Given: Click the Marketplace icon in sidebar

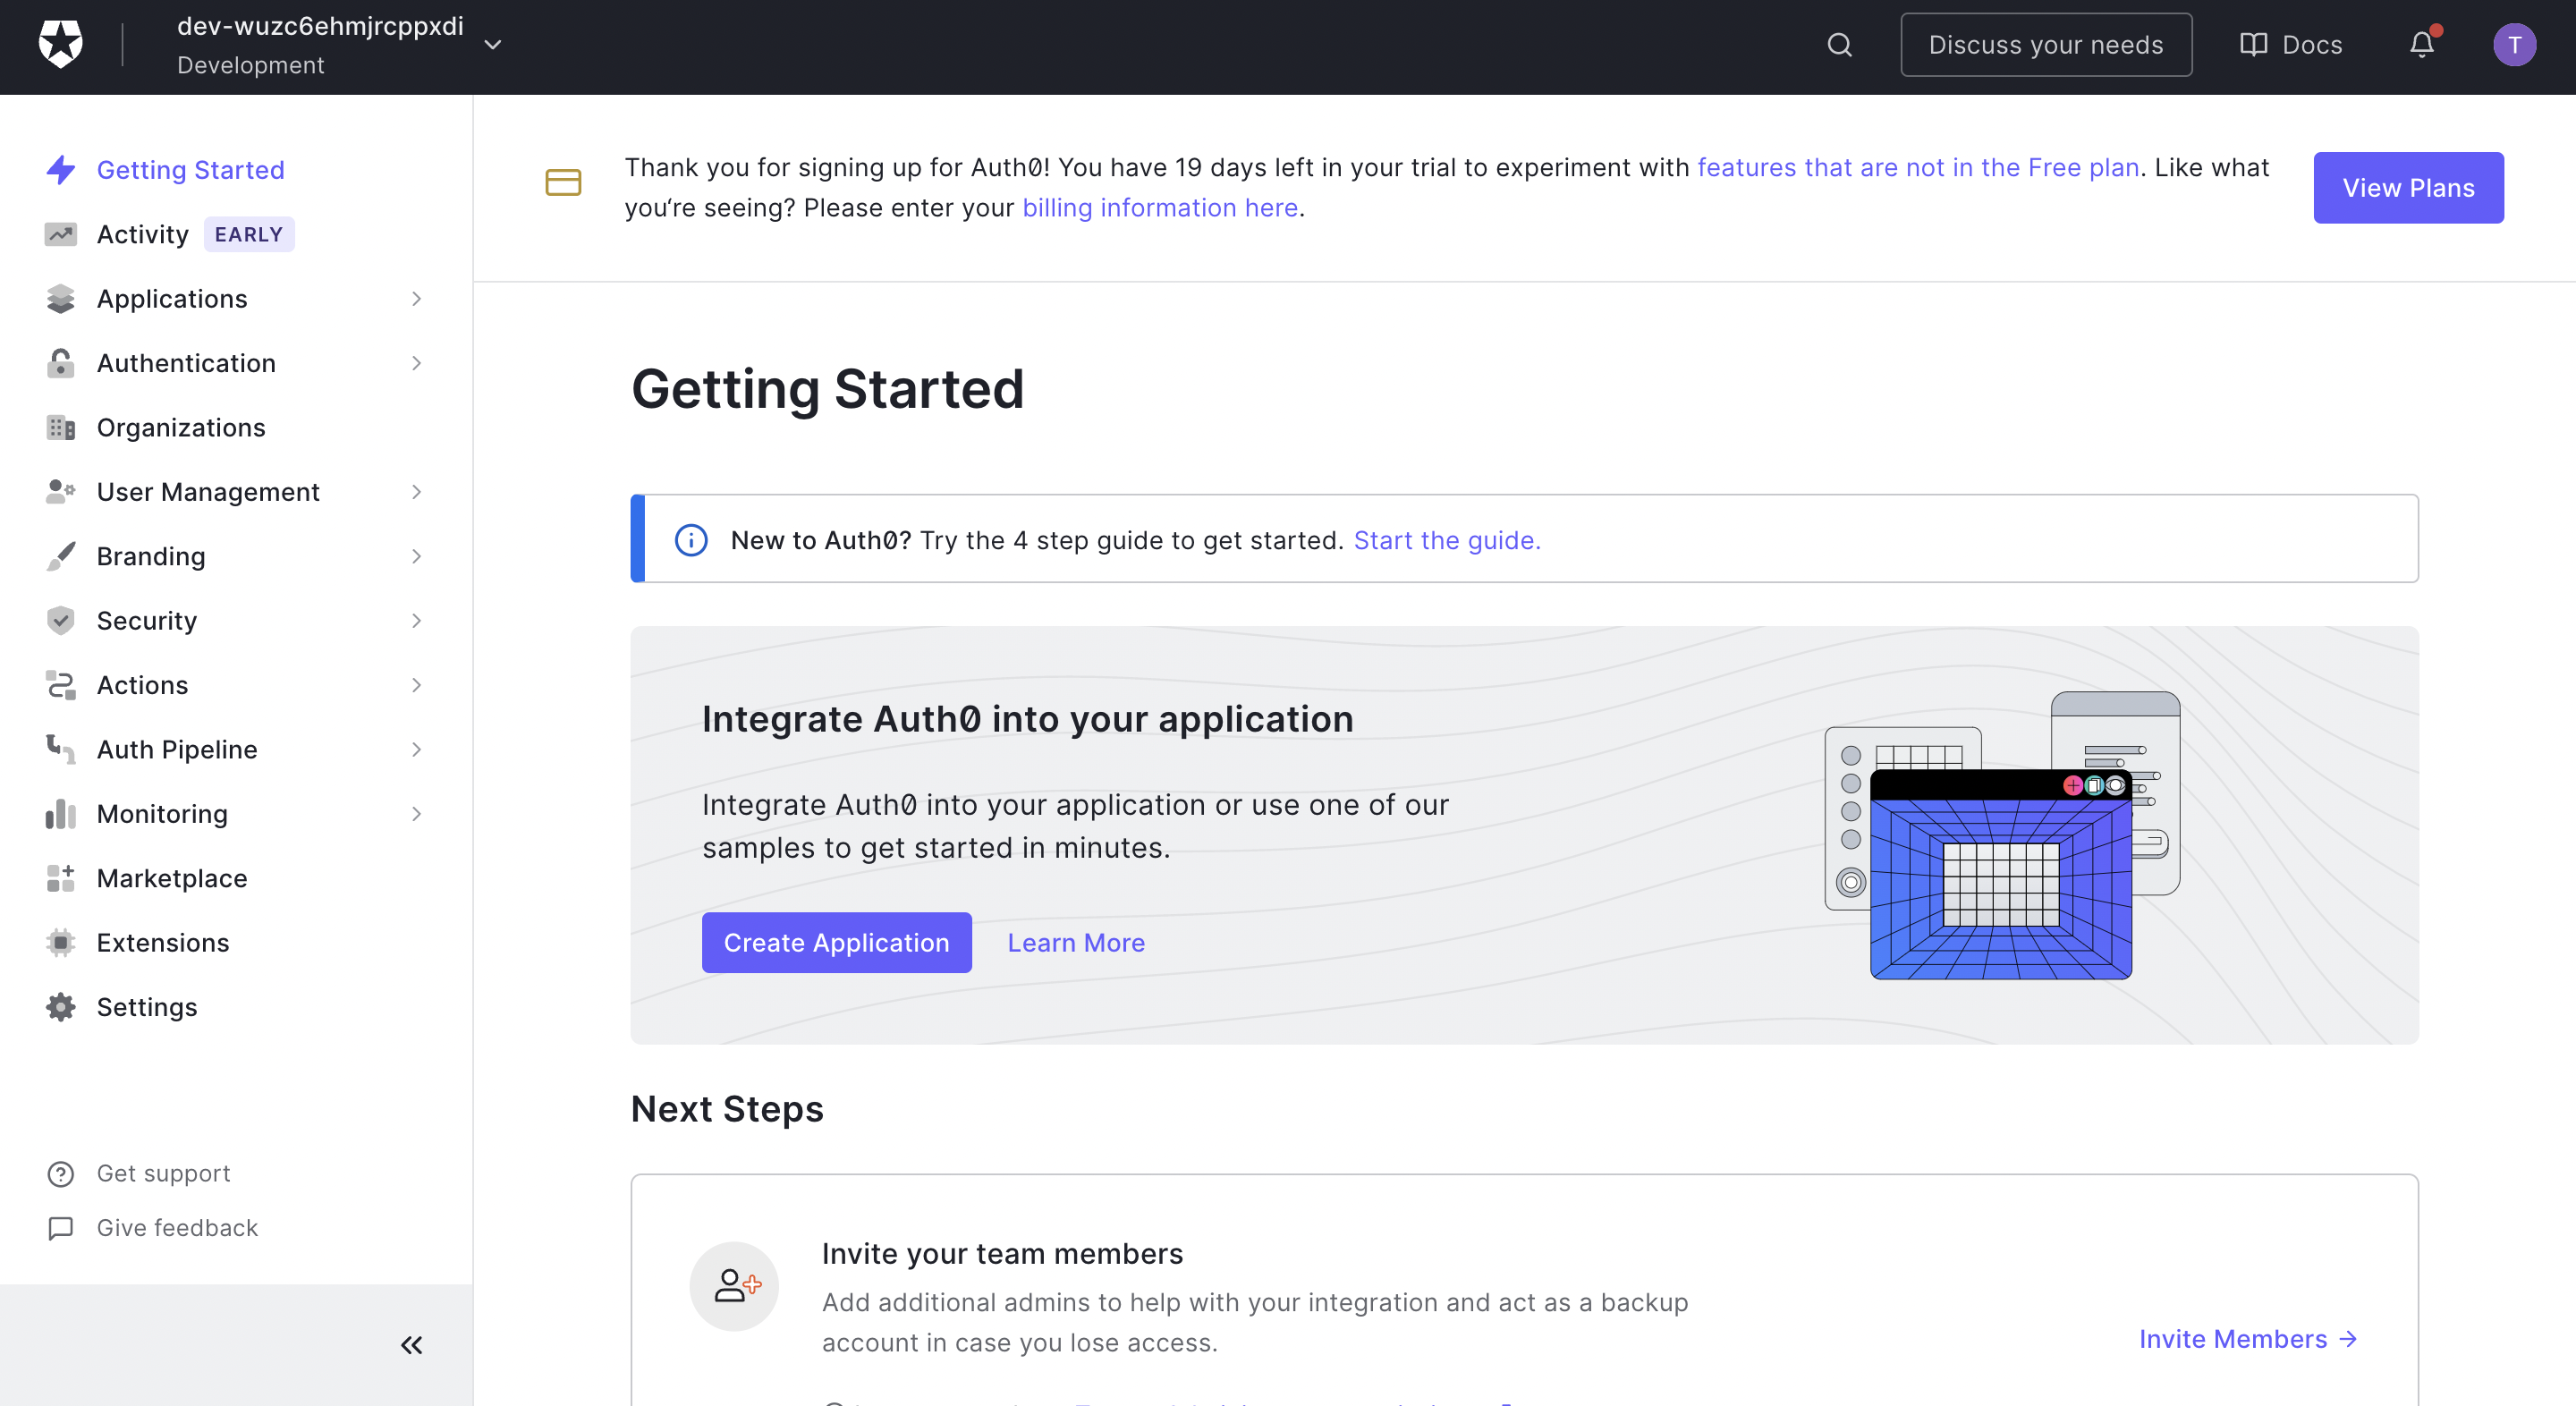Looking at the screenshot, I should [x=61, y=878].
